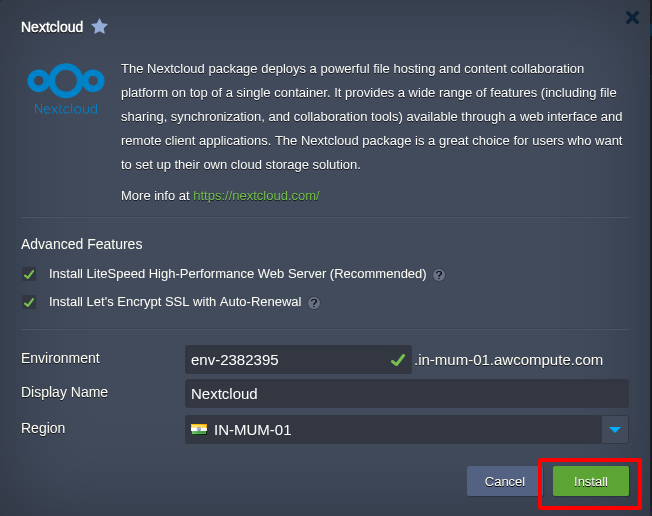
Task: Toggle the Let's Encrypt SSL checkbox
Action: point(30,302)
